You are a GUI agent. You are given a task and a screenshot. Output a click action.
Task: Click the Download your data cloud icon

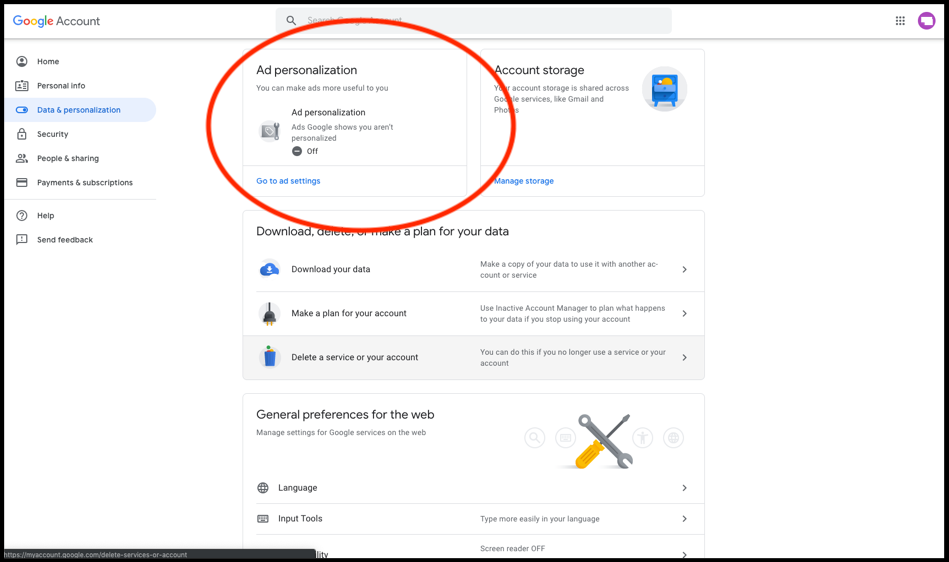[x=269, y=269]
